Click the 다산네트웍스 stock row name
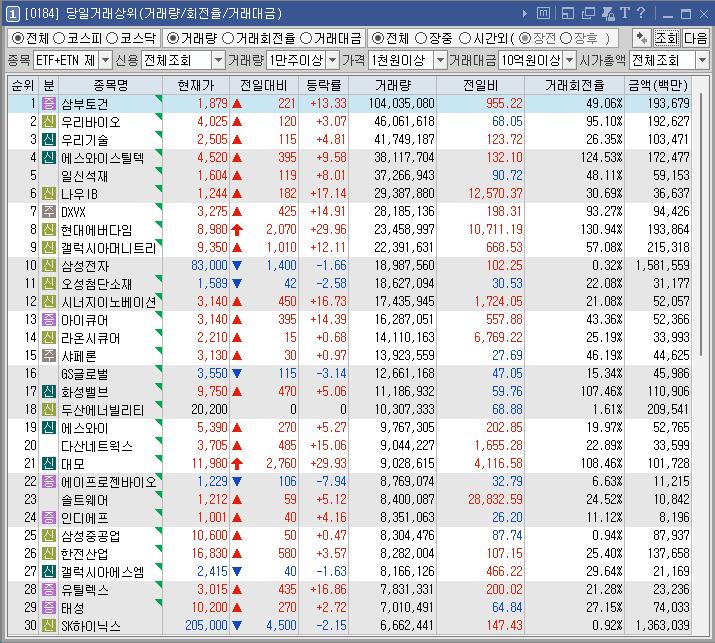The image size is (715, 643). [97, 446]
